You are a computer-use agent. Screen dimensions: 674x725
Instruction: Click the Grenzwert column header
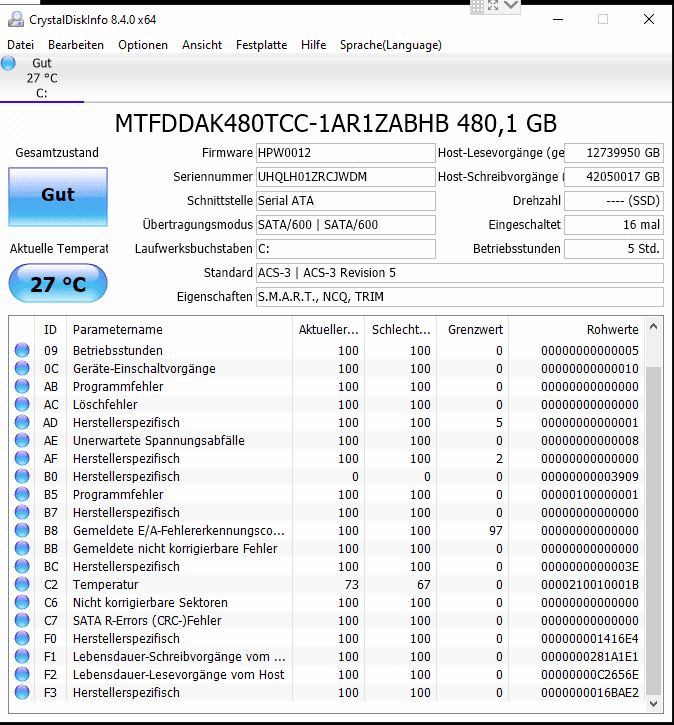473,330
